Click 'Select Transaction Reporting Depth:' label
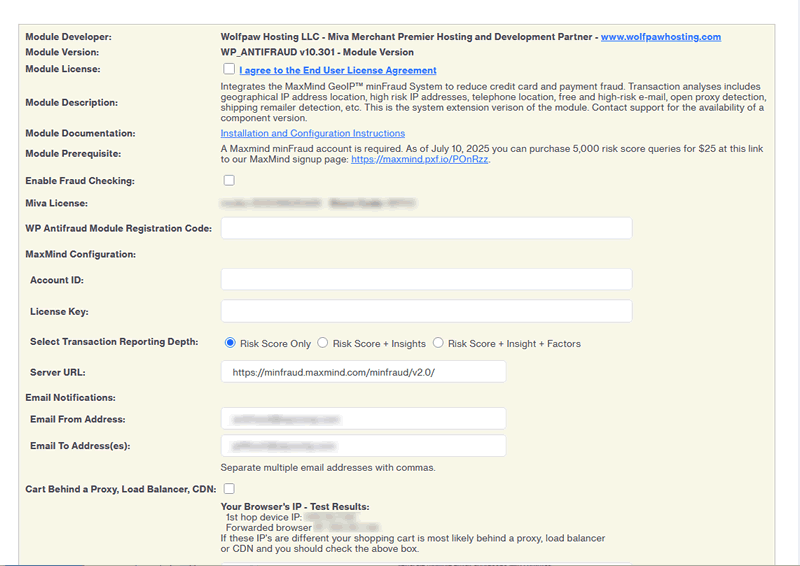The height and width of the screenshot is (566, 800). [114, 341]
